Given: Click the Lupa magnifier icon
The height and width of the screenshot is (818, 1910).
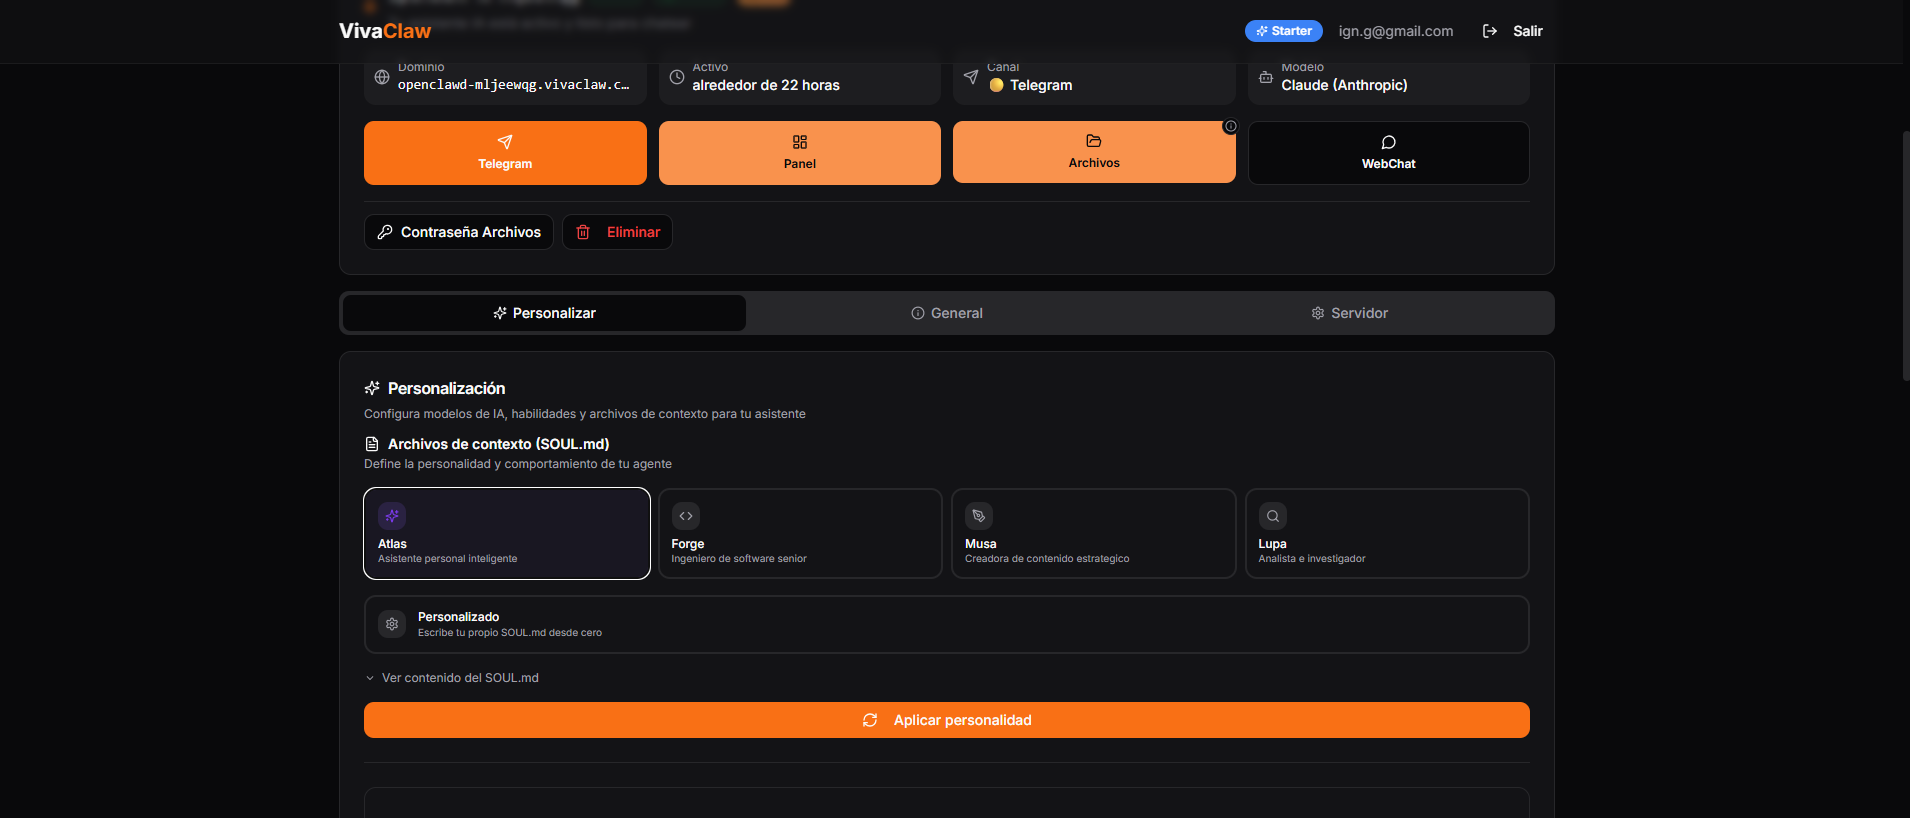Looking at the screenshot, I should (1273, 516).
